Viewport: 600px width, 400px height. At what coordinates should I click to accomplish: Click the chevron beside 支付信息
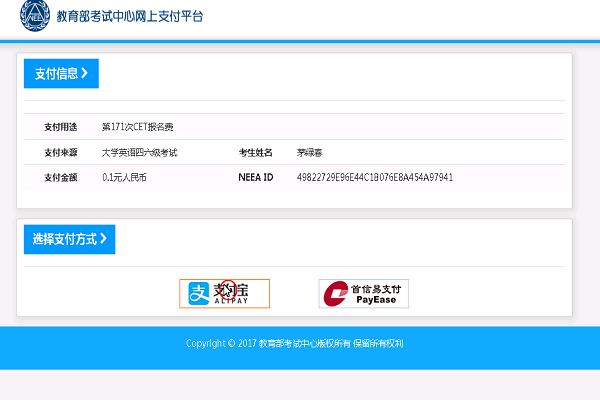pos(85,73)
